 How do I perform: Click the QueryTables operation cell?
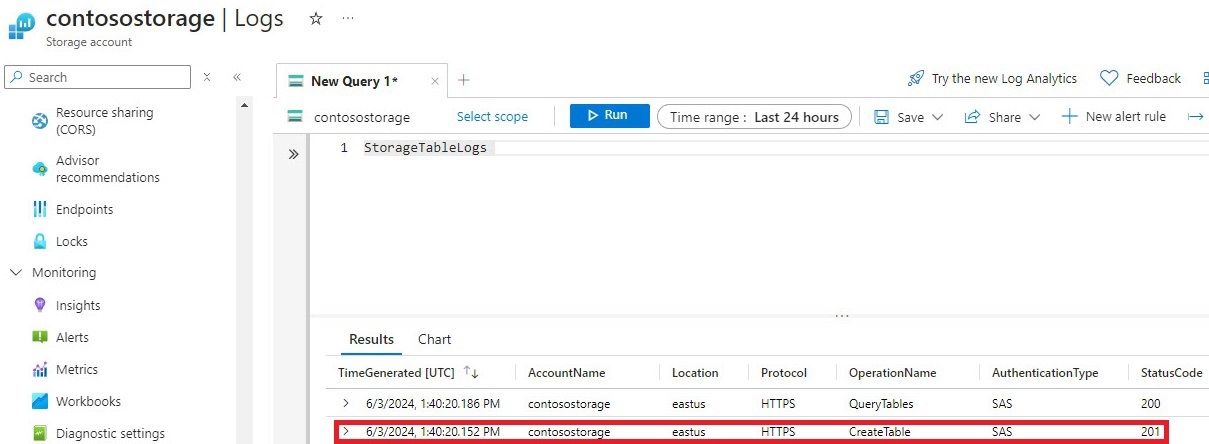tap(881, 403)
